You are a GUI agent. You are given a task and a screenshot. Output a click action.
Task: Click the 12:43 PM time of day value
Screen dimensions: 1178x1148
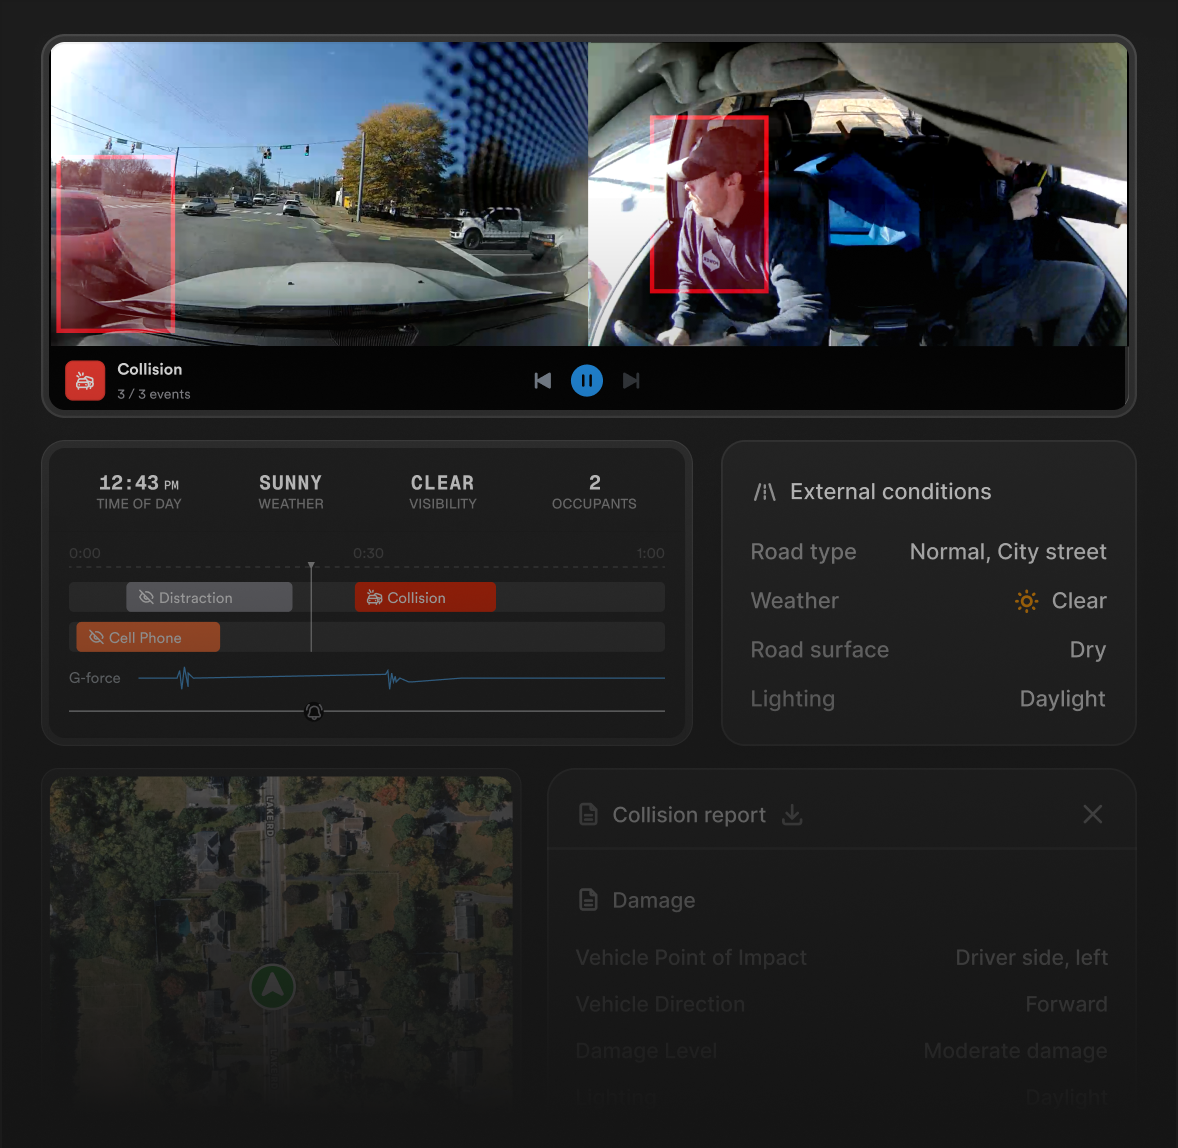click(x=139, y=482)
